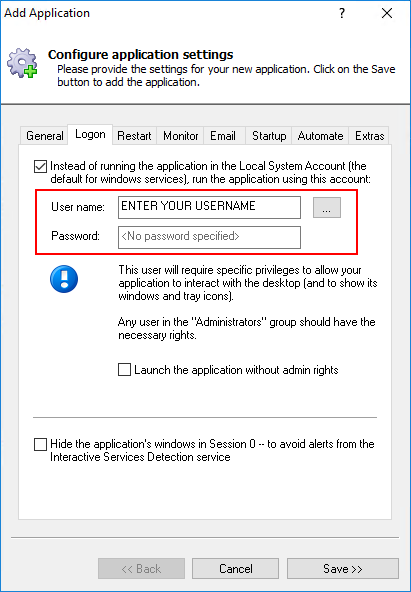
Task: Focus the Password input field
Action: click(x=209, y=237)
